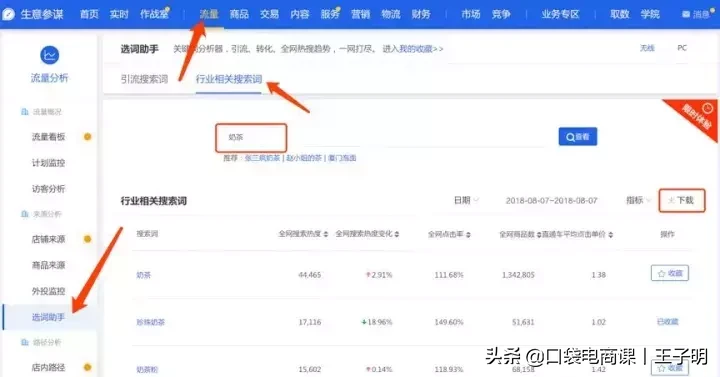Open the 珍珠奶茶 search term link

point(151,322)
